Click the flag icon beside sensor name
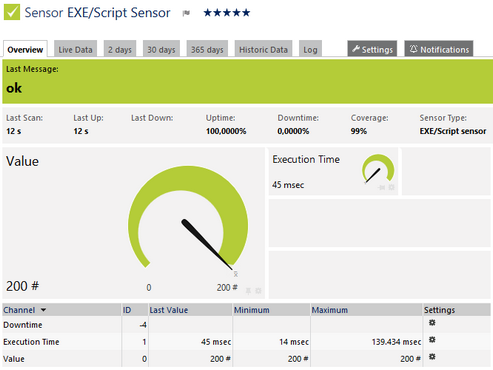Viewport: 493px width, 370px height. (186, 13)
